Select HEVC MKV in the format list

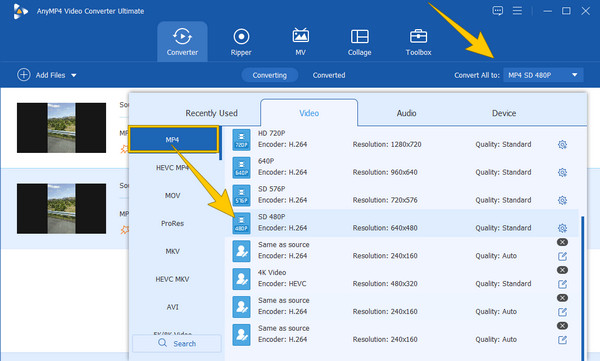[x=173, y=279]
